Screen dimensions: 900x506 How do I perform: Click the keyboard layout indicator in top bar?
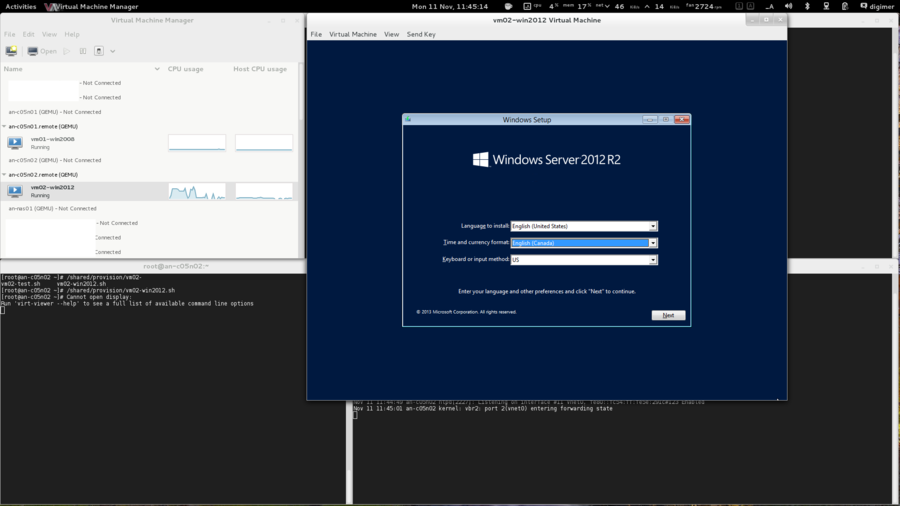click(770, 6)
